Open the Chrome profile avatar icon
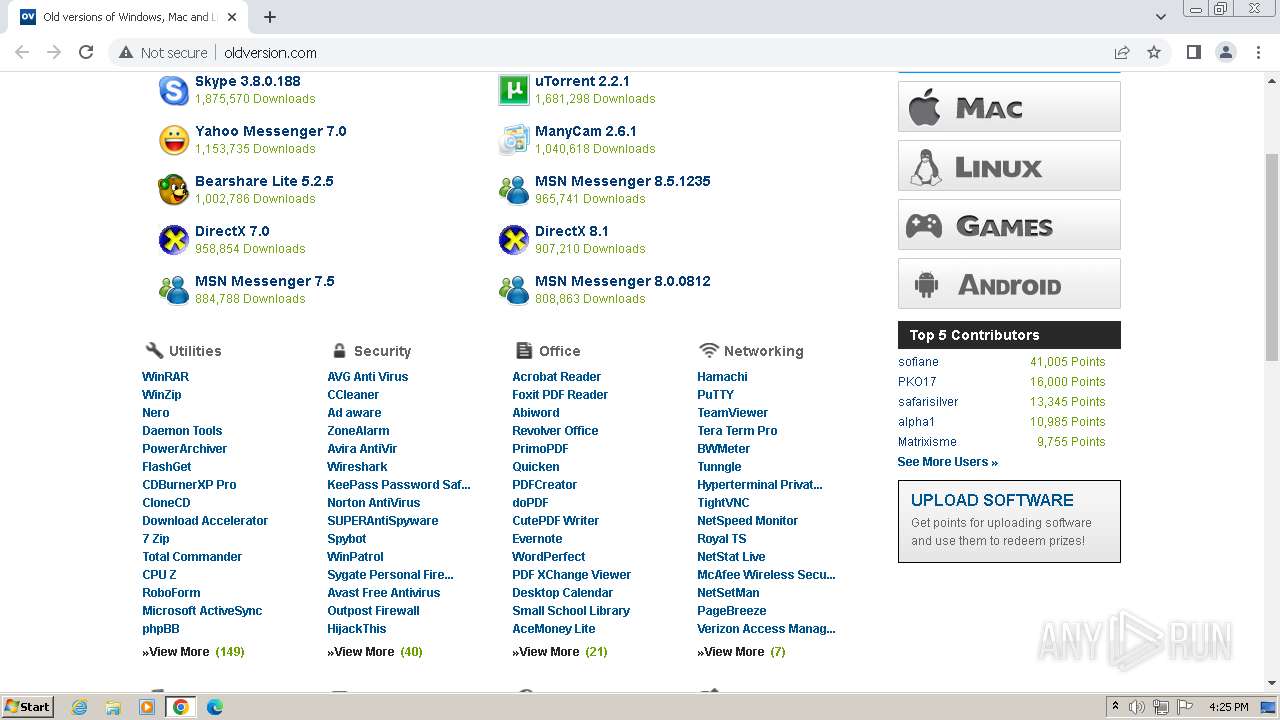The width and height of the screenshot is (1280, 720). pos(1226,52)
